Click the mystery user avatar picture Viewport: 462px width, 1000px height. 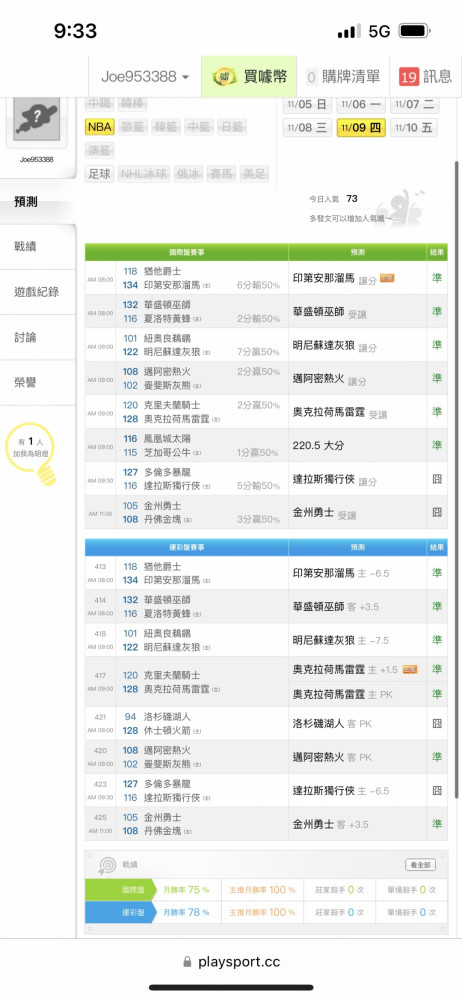pyautogui.click(x=36, y=119)
